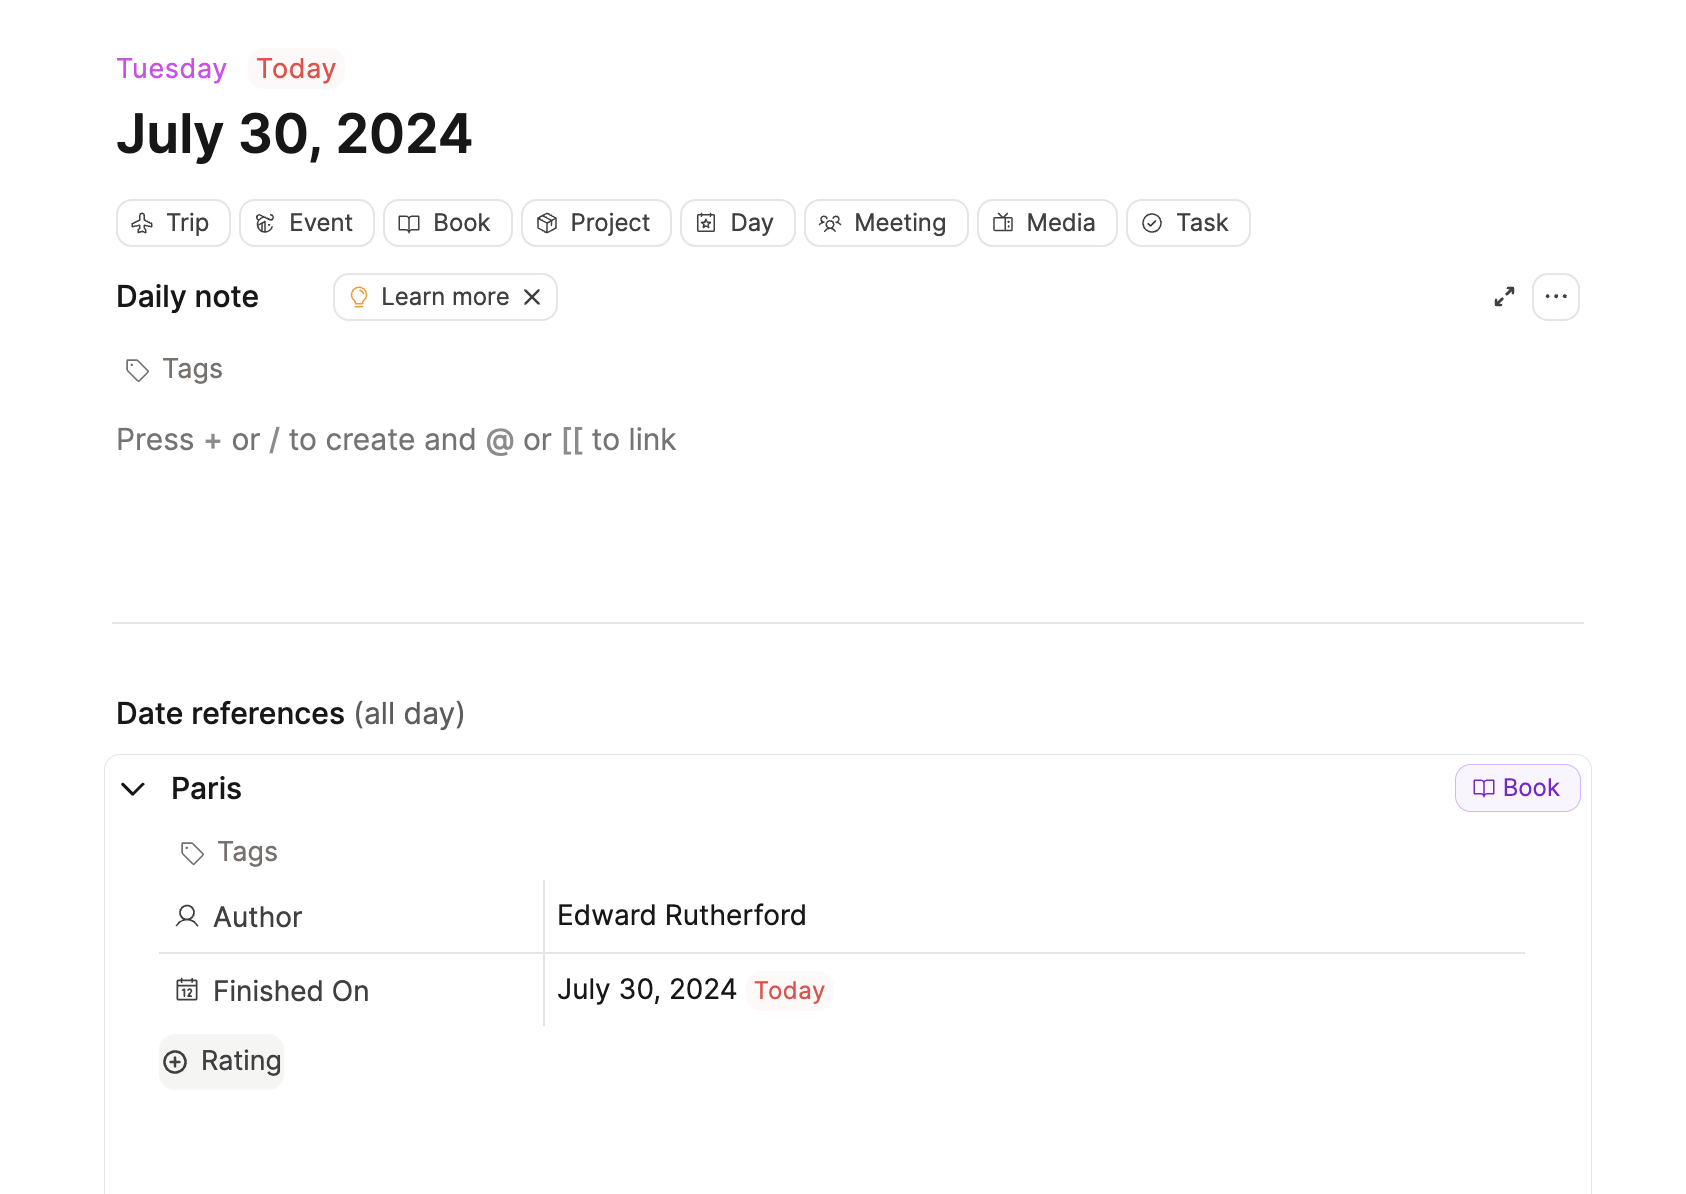Image resolution: width=1686 pixels, height=1194 pixels.
Task: Click the Event party icon
Action: [265, 223]
